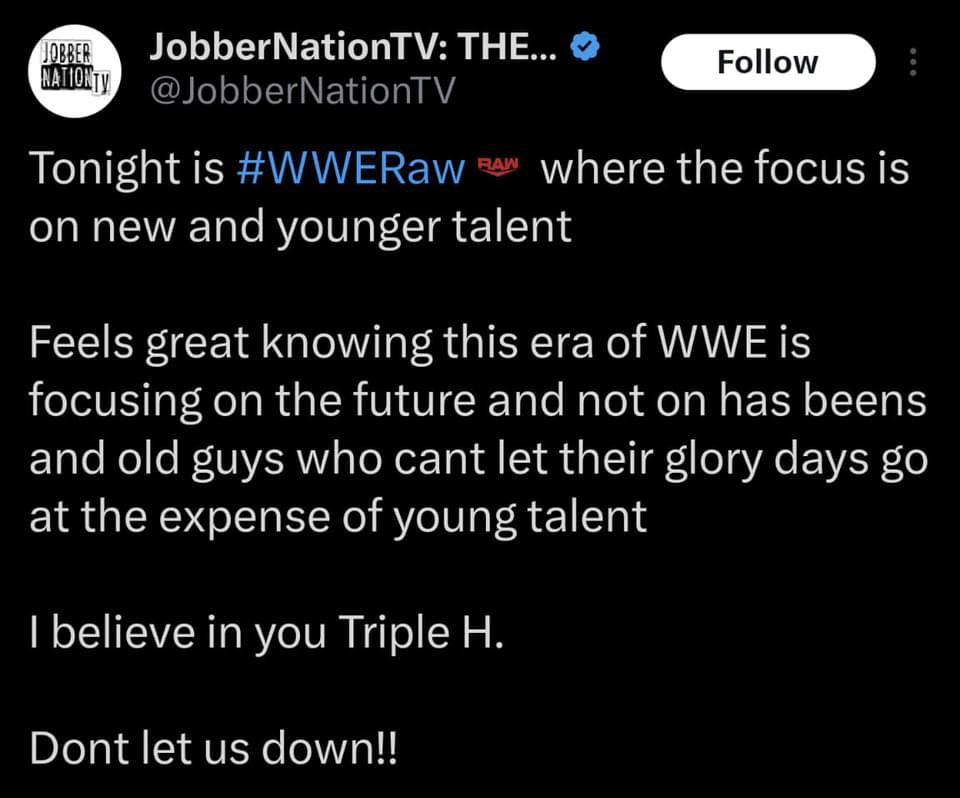The image size is (960, 798).
Task: Open the #WWERaw hashtag link
Action: tap(352, 168)
